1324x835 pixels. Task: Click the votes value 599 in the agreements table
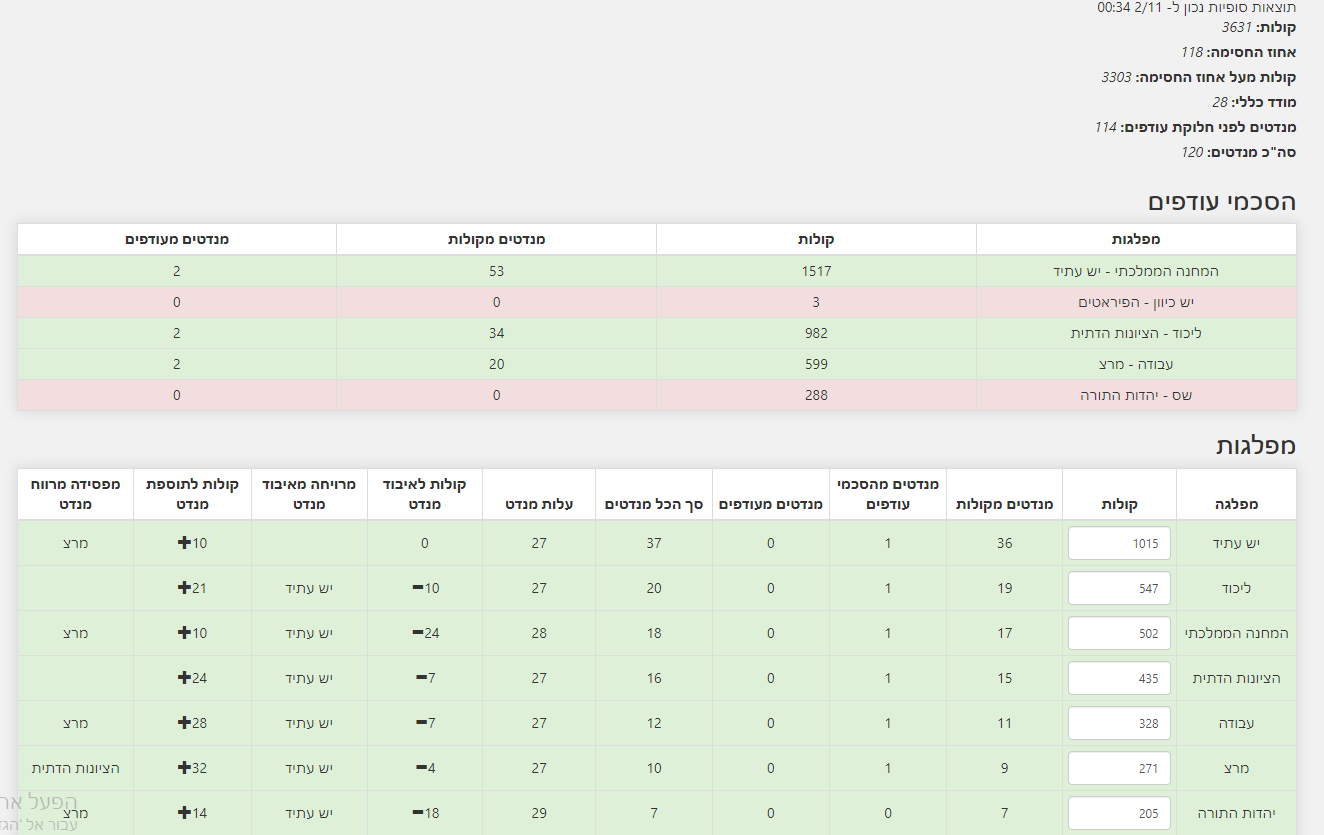[816, 364]
